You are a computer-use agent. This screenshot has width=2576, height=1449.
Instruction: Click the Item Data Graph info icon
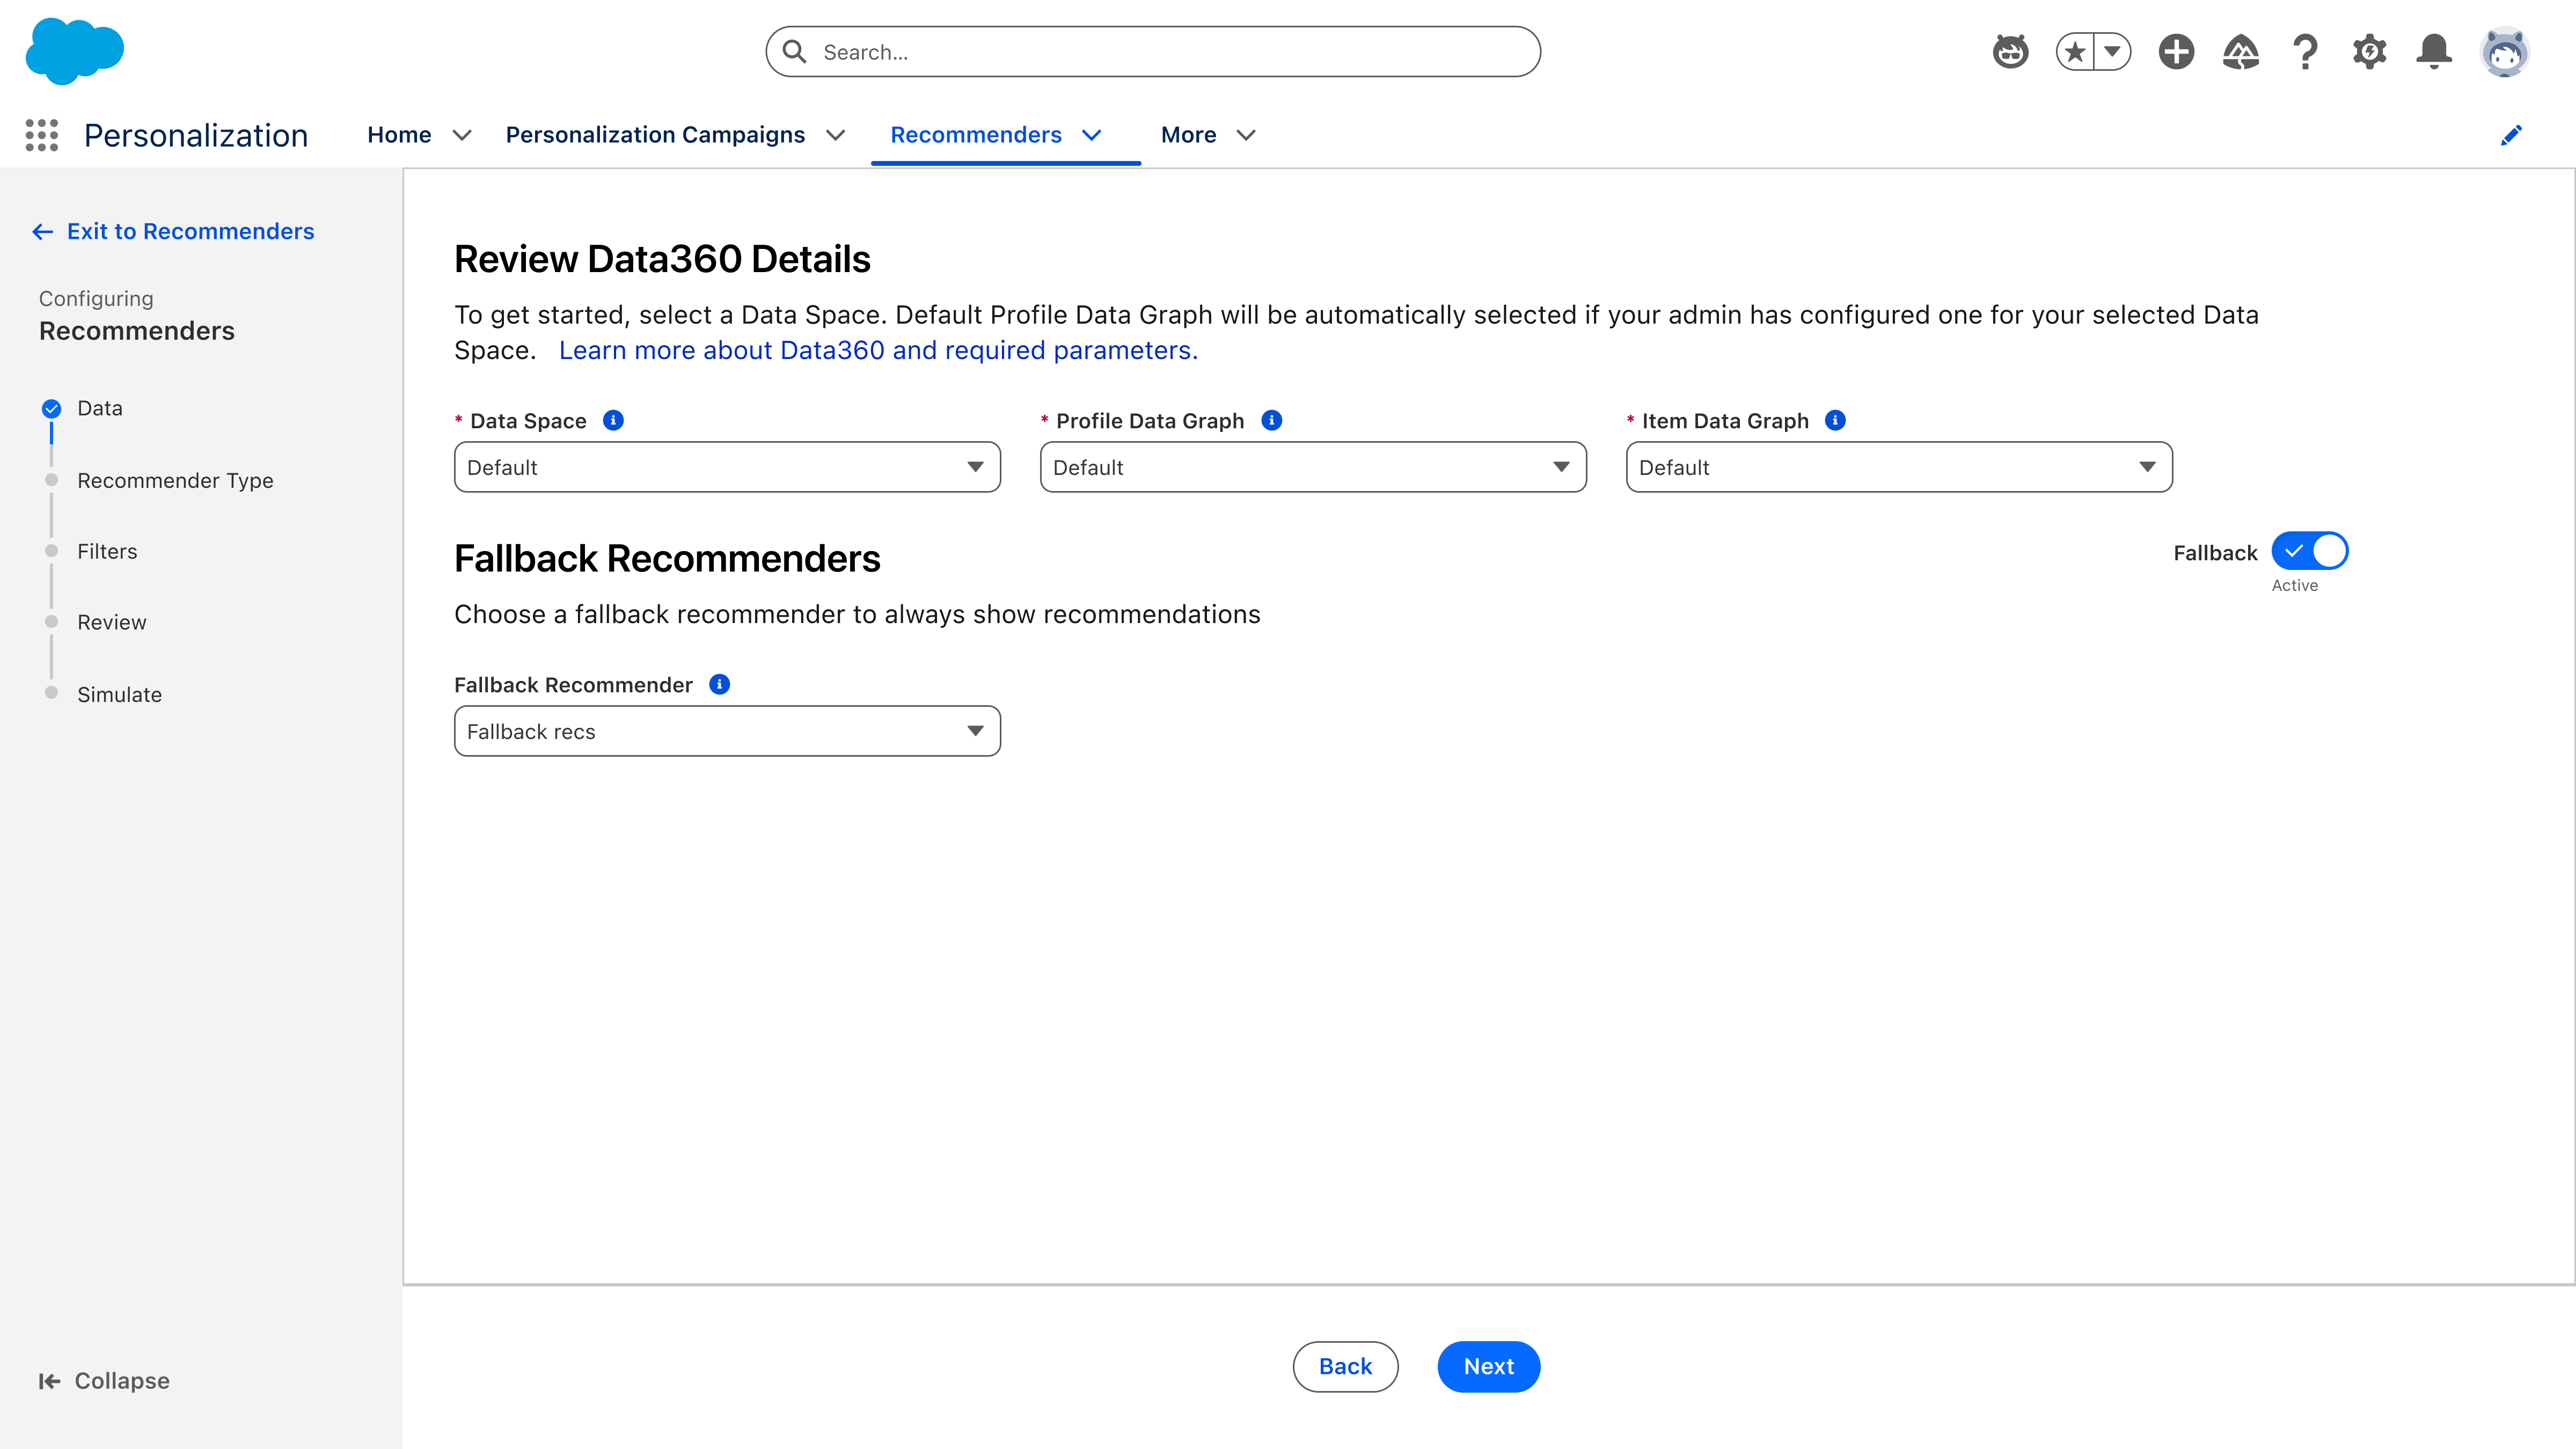tap(1835, 421)
